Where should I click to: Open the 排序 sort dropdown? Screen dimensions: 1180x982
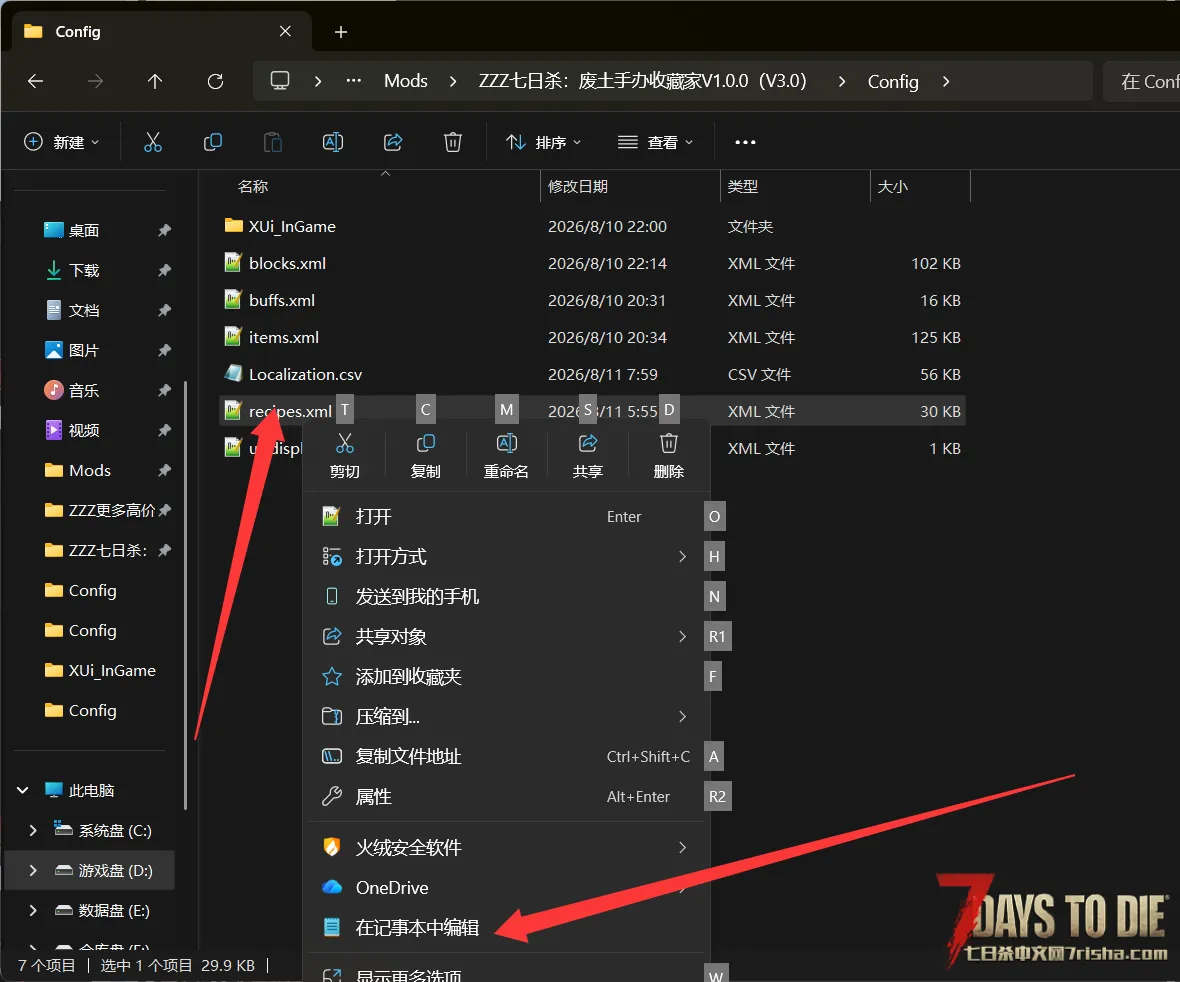coord(543,142)
